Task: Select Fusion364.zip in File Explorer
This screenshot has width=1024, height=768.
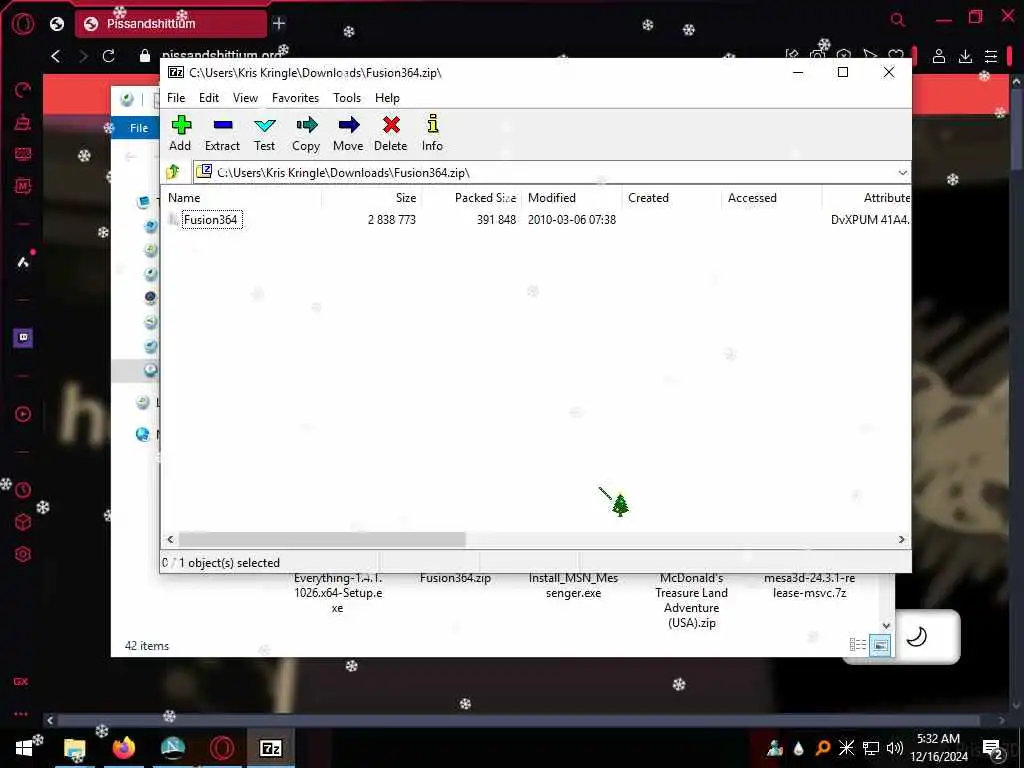Action: click(x=455, y=579)
